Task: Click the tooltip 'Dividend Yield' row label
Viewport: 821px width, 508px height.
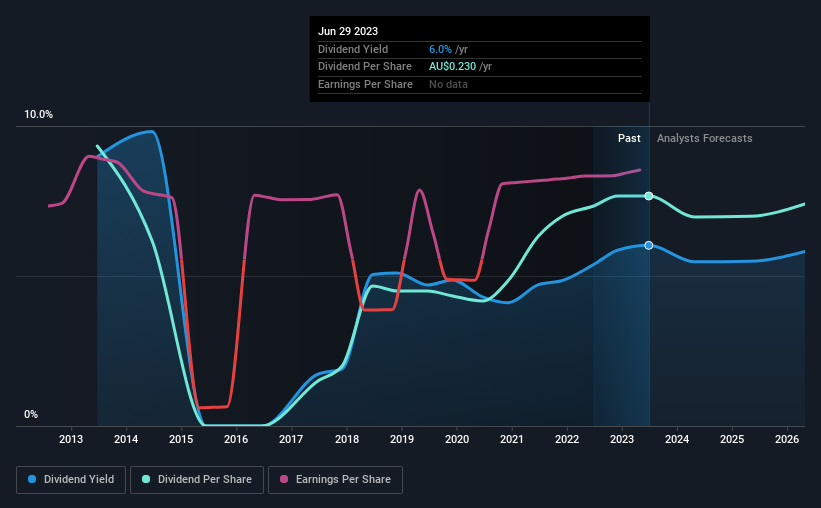Action: tap(353, 49)
